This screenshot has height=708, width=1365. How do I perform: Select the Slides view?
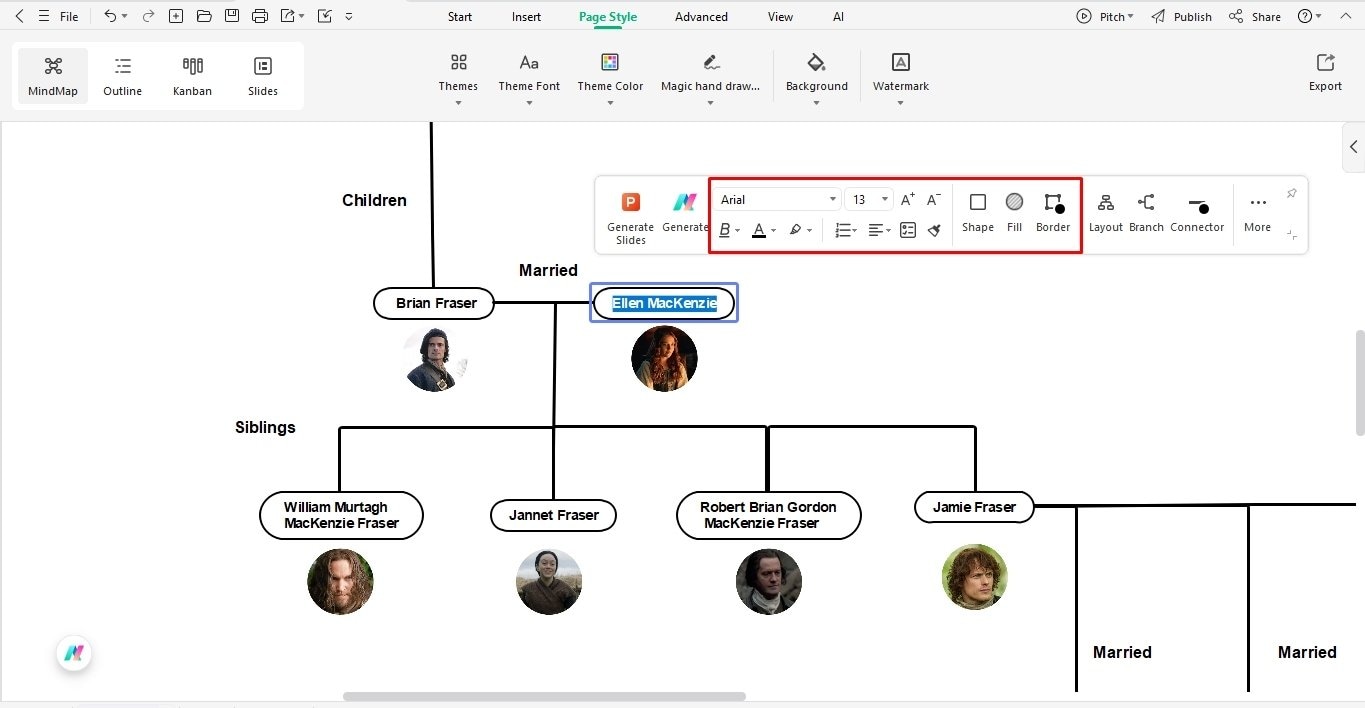click(262, 75)
